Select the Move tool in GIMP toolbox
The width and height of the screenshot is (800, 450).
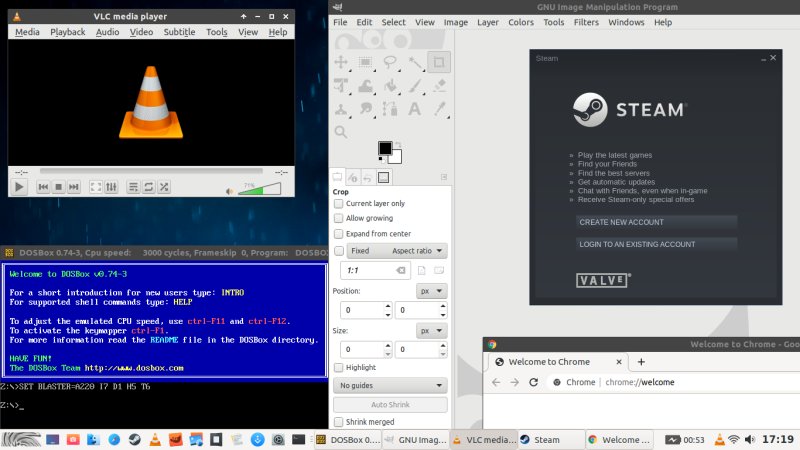341,62
